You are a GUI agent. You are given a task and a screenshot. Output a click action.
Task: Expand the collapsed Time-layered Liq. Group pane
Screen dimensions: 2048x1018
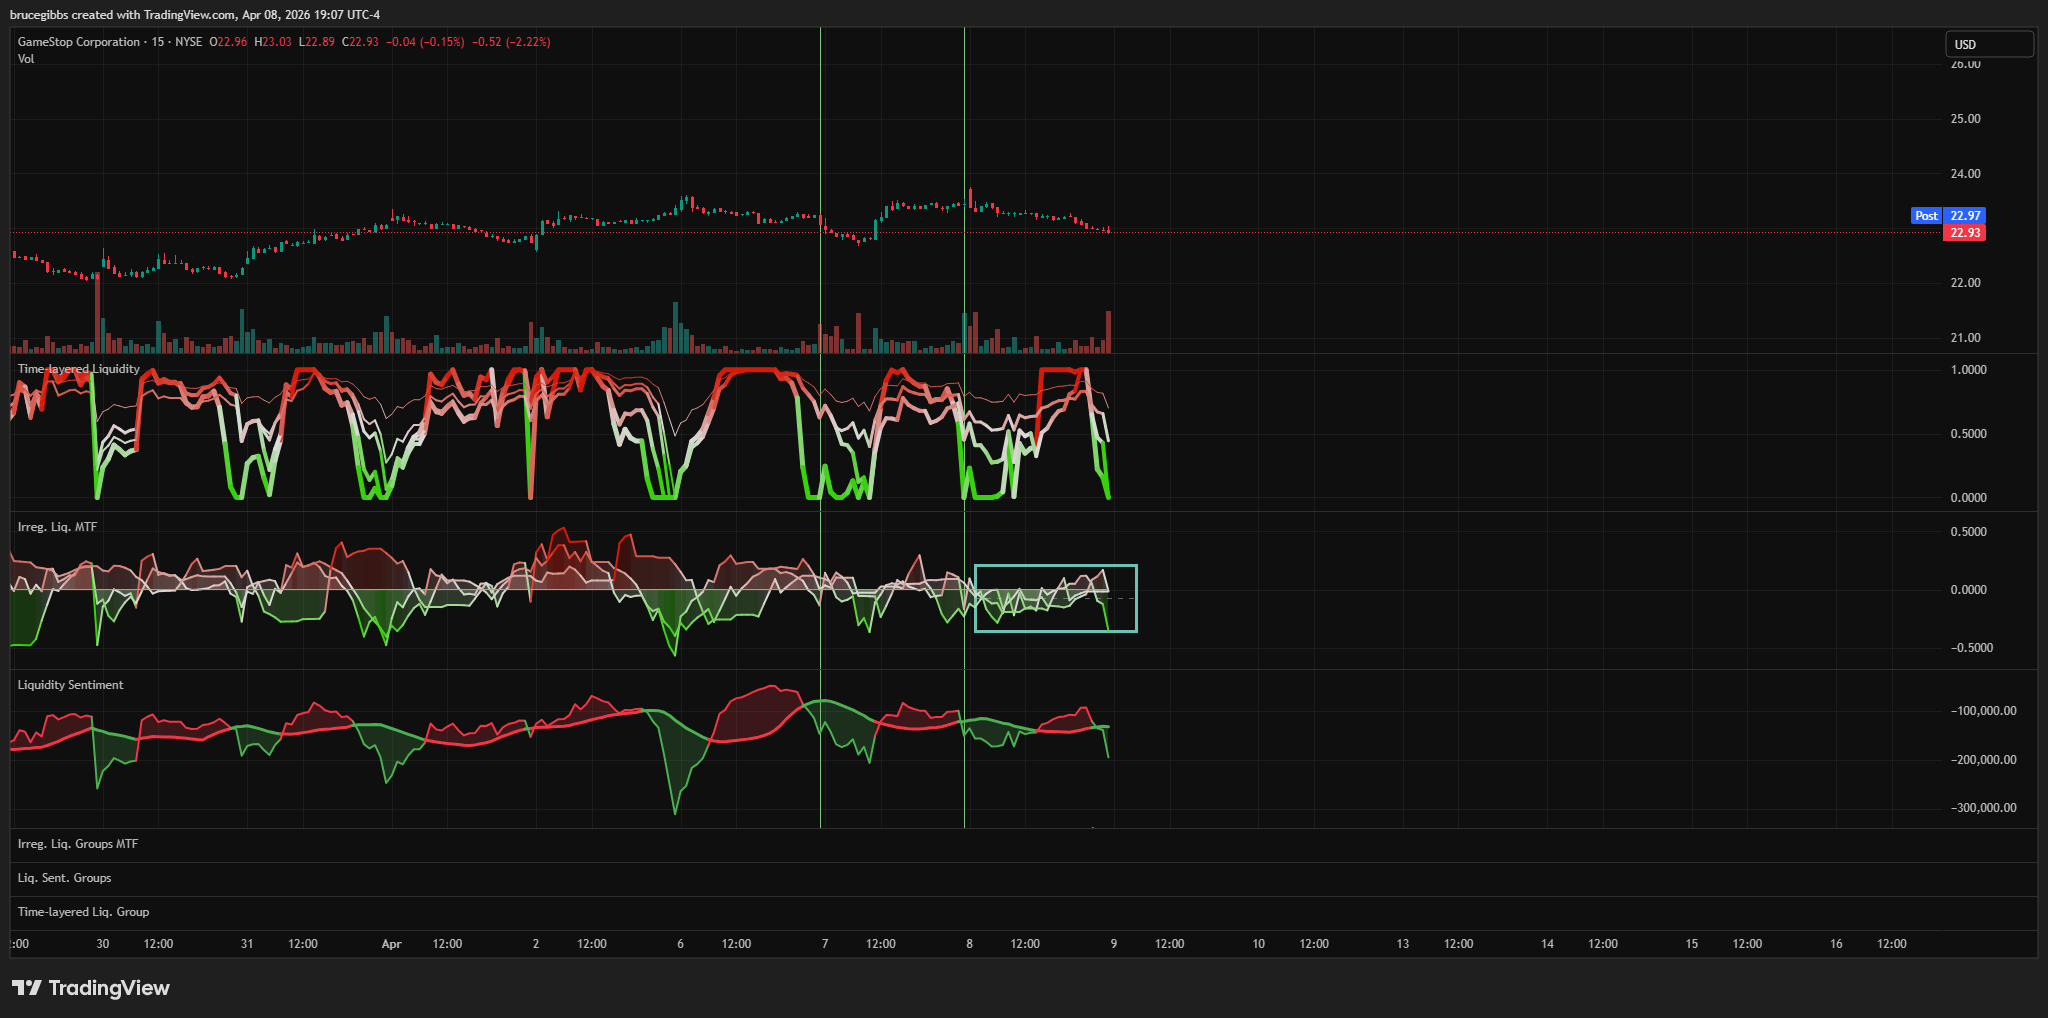click(x=83, y=912)
